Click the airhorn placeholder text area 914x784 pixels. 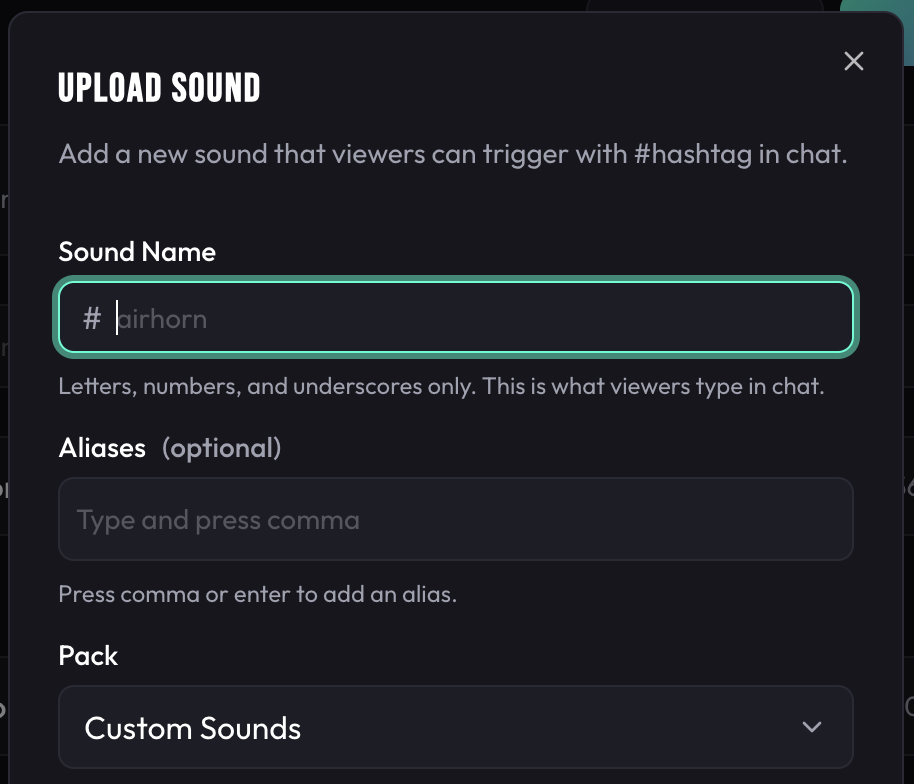point(162,317)
